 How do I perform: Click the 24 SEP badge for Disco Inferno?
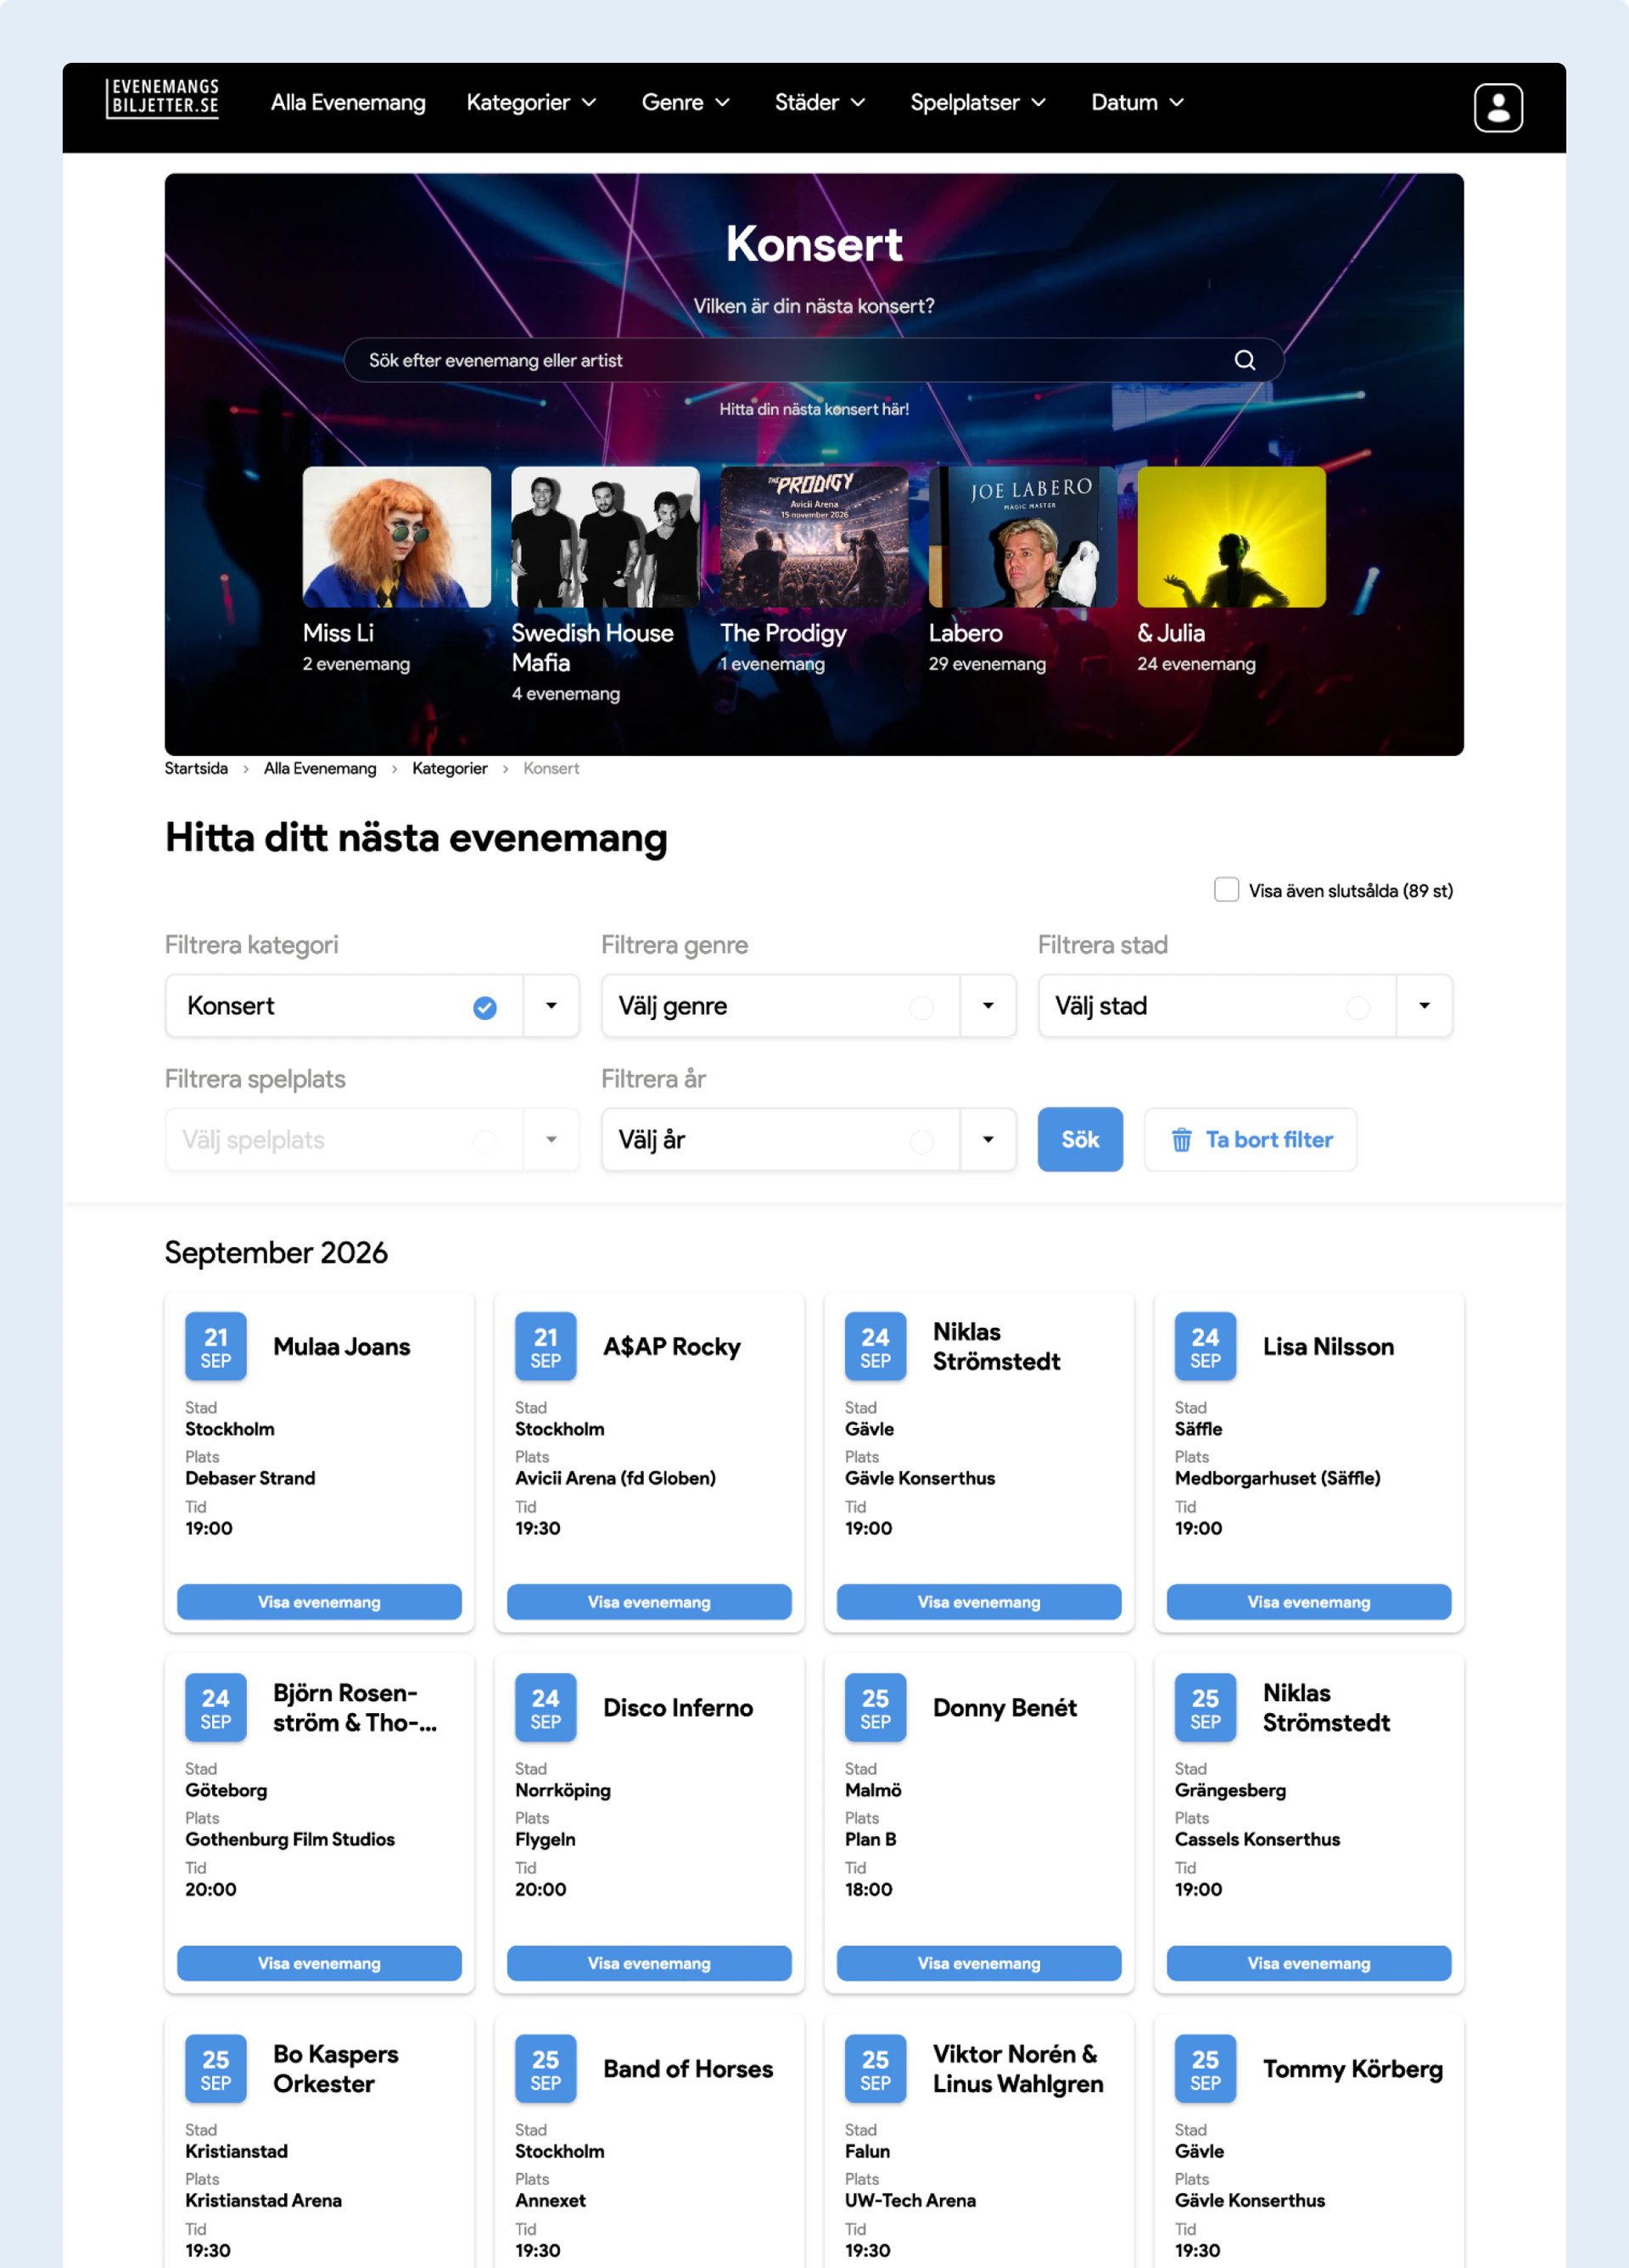click(546, 1708)
